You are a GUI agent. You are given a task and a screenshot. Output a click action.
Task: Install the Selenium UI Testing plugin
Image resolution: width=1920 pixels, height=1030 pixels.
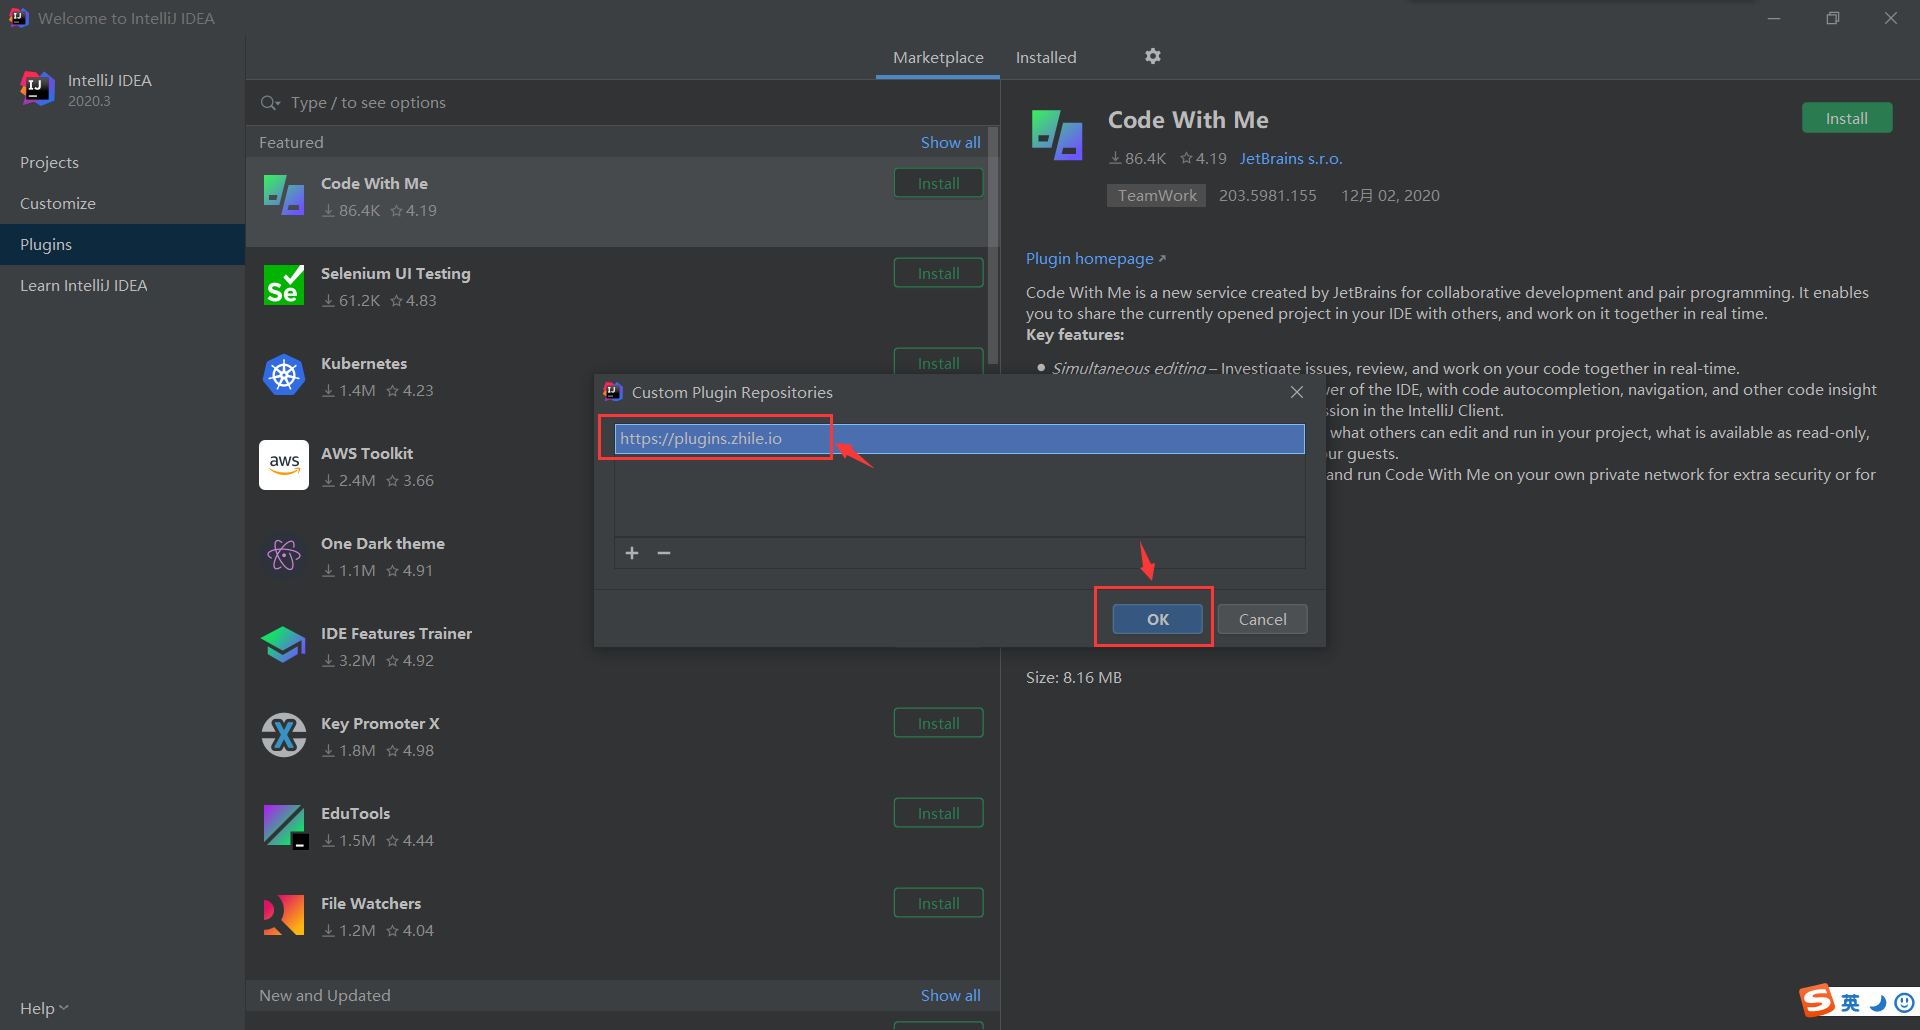click(x=938, y=273)
